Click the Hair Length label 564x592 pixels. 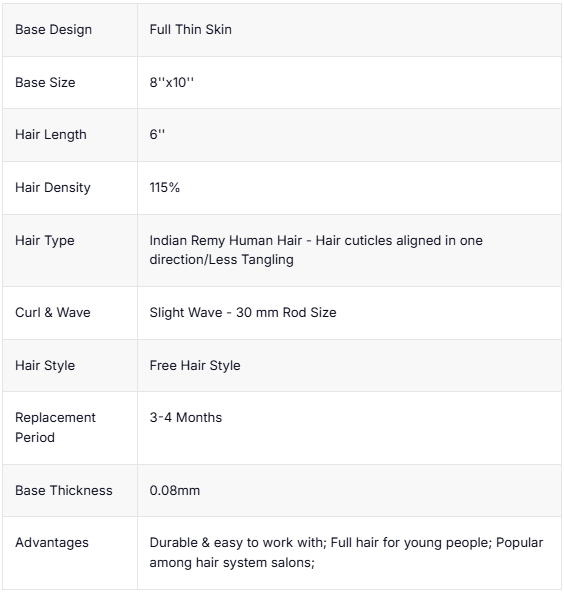point(51,134)
